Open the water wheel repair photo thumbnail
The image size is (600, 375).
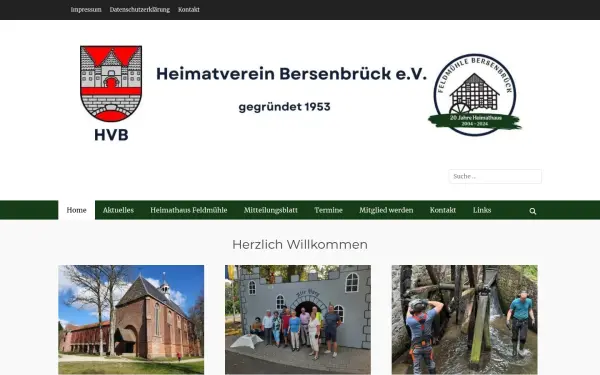pyautogui.click(x=465, y=320)
